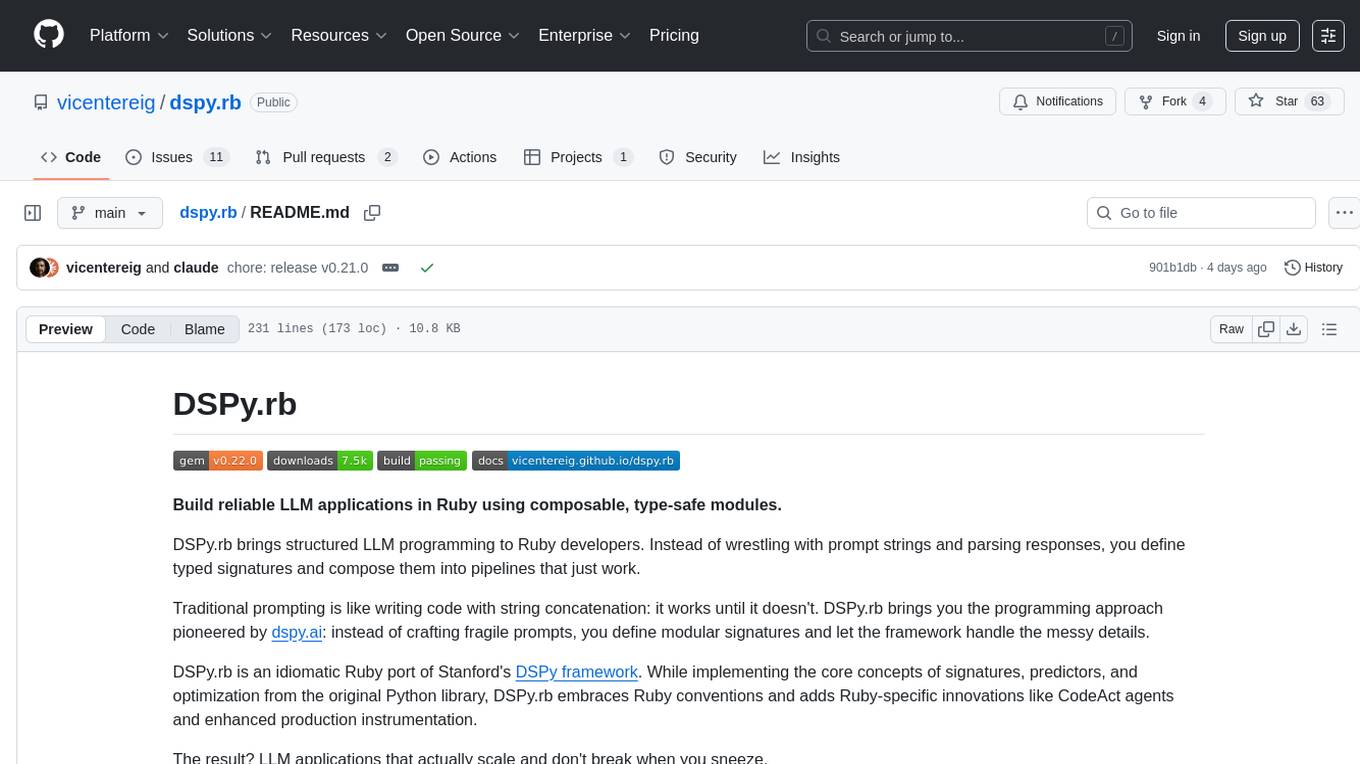This screenshot has height=764, width=1360.
Task: Open dspy.rb repository title link
Action: click(x=205, y=102)
